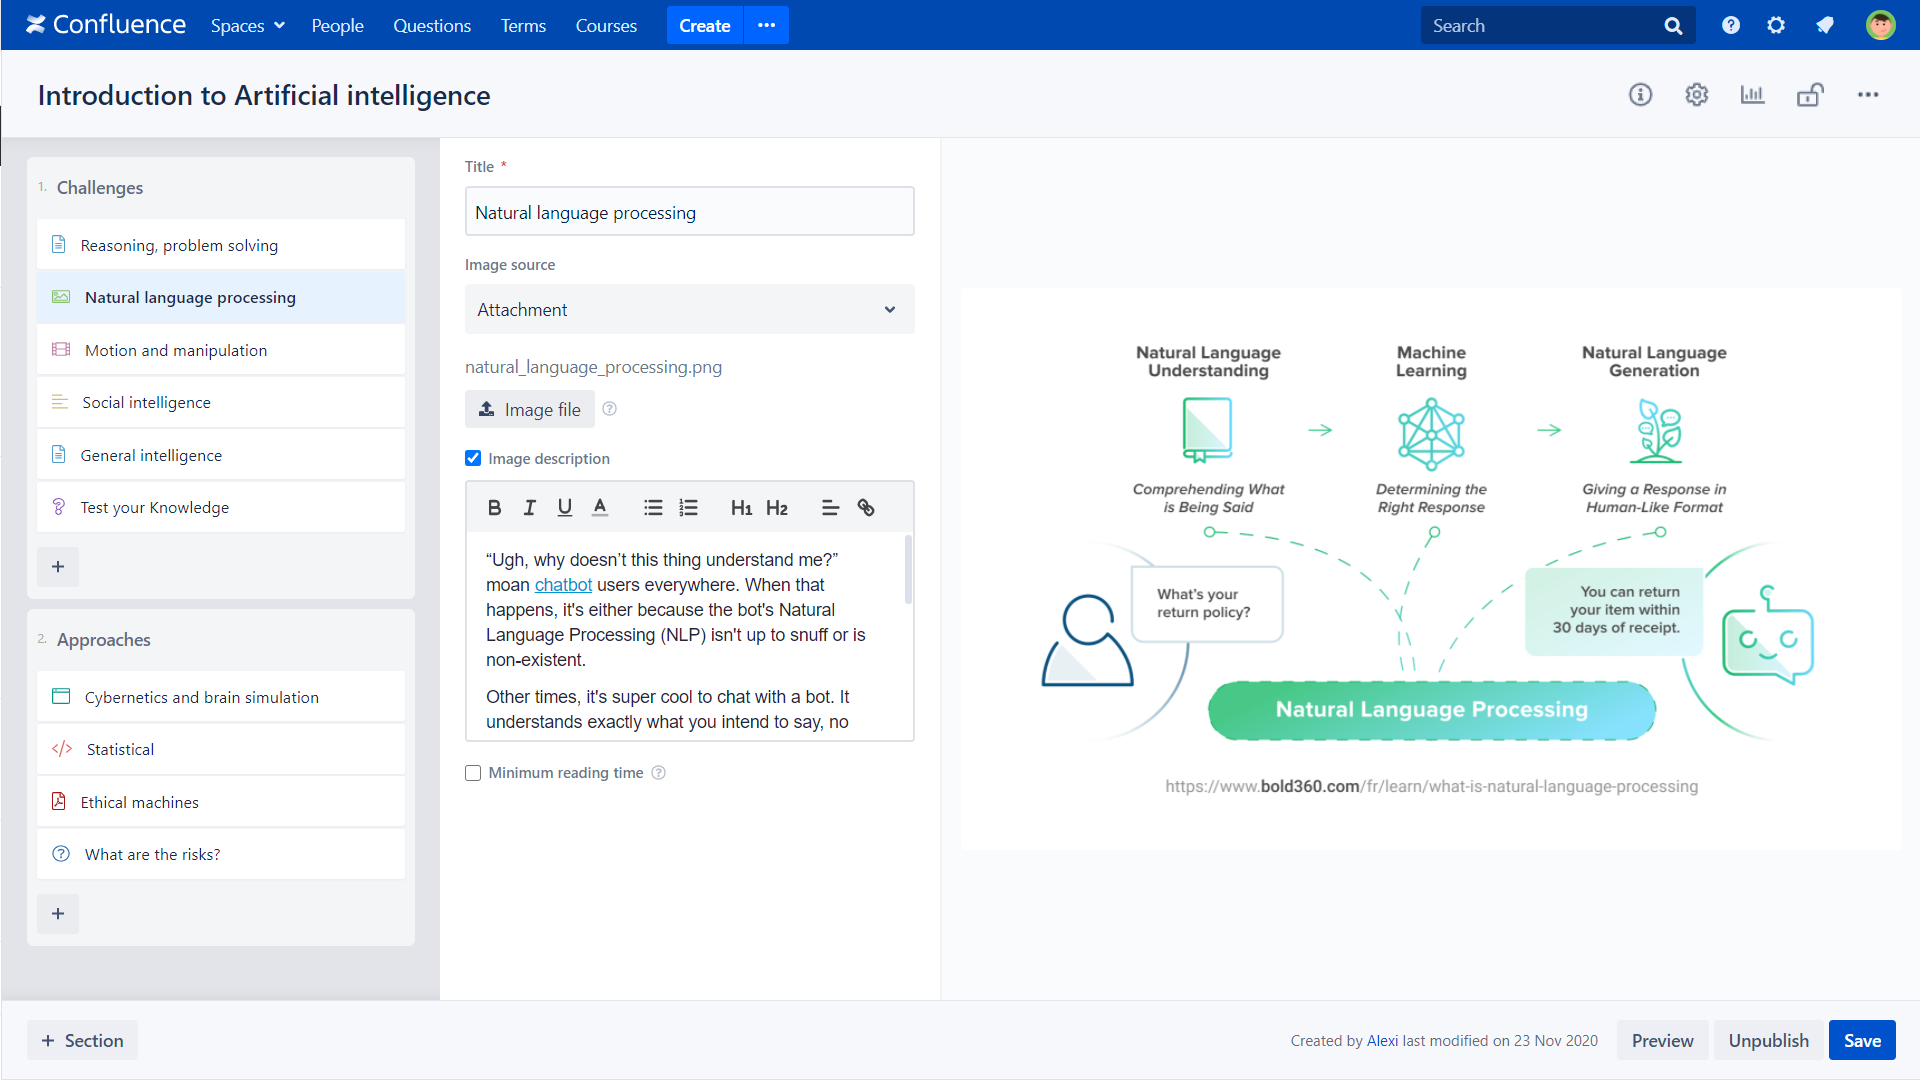Go to the Courses menu
The image size is (1920, 1080).
pos(606,25)
